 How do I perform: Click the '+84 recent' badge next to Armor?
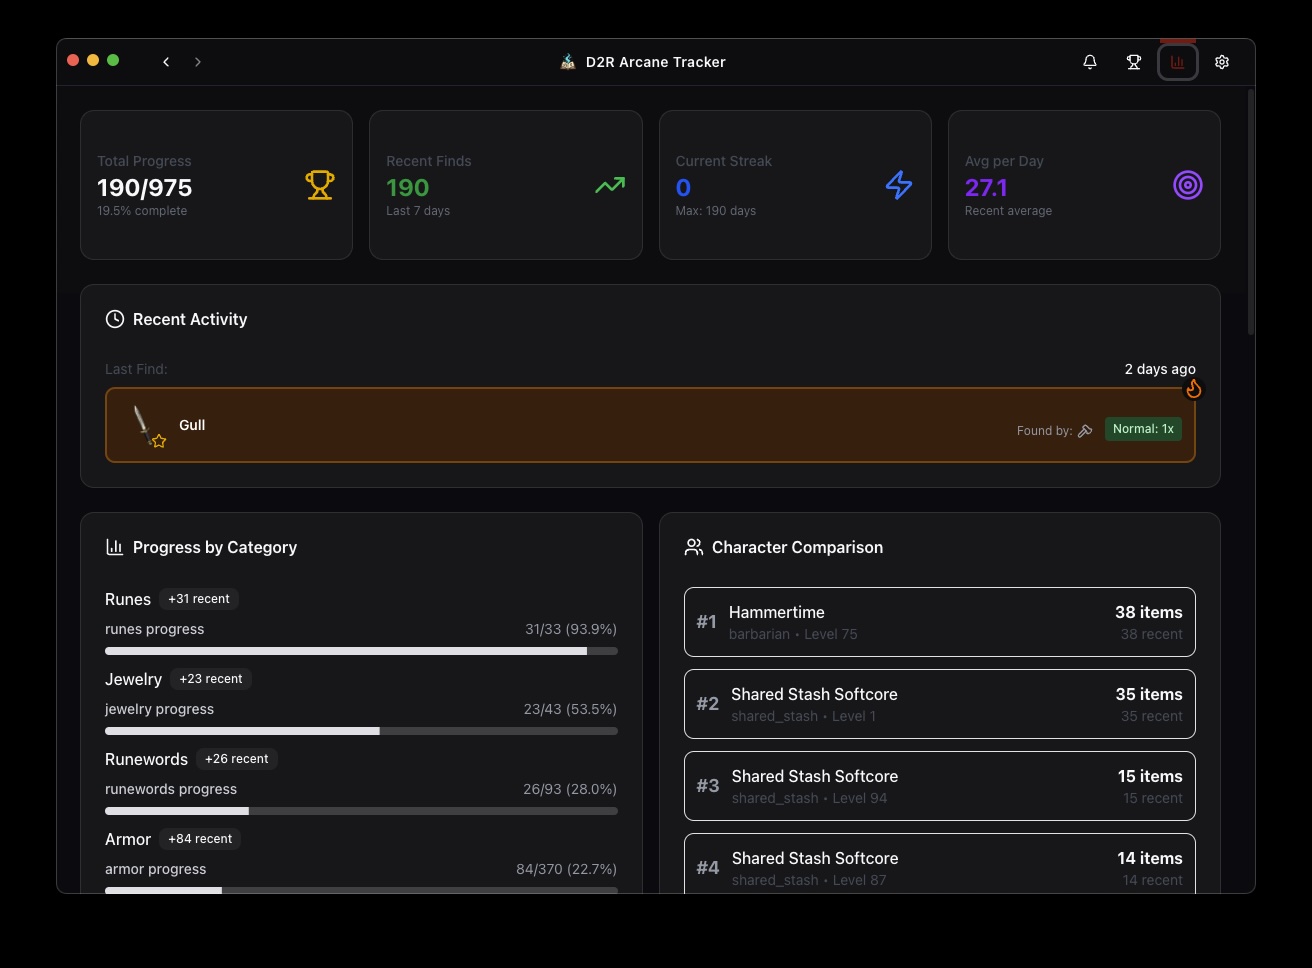tap(200, 838)
